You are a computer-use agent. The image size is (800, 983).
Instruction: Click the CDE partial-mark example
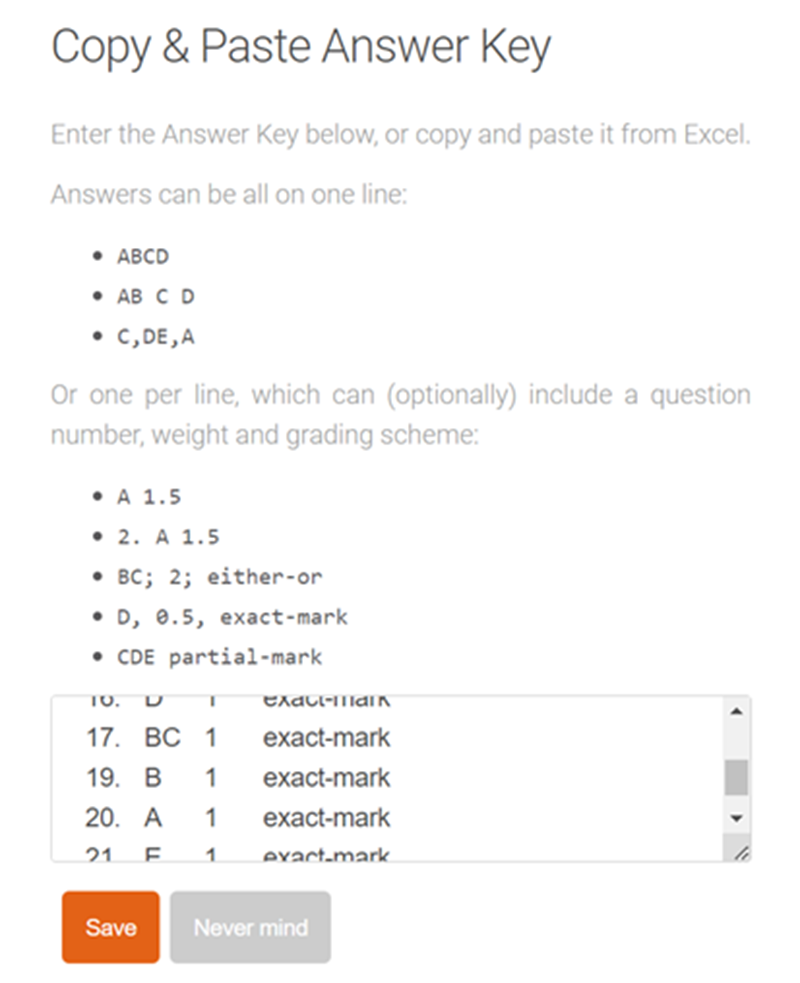tap(219, 657)
